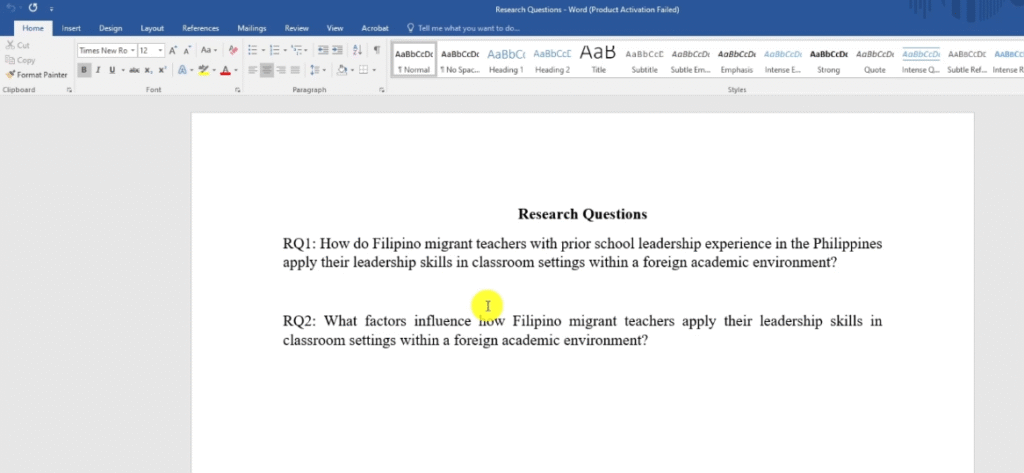Click the Format Painter brush icon
Image resolution: width=1024 pixels, height=473 pixels.
(x=10, y=75)
